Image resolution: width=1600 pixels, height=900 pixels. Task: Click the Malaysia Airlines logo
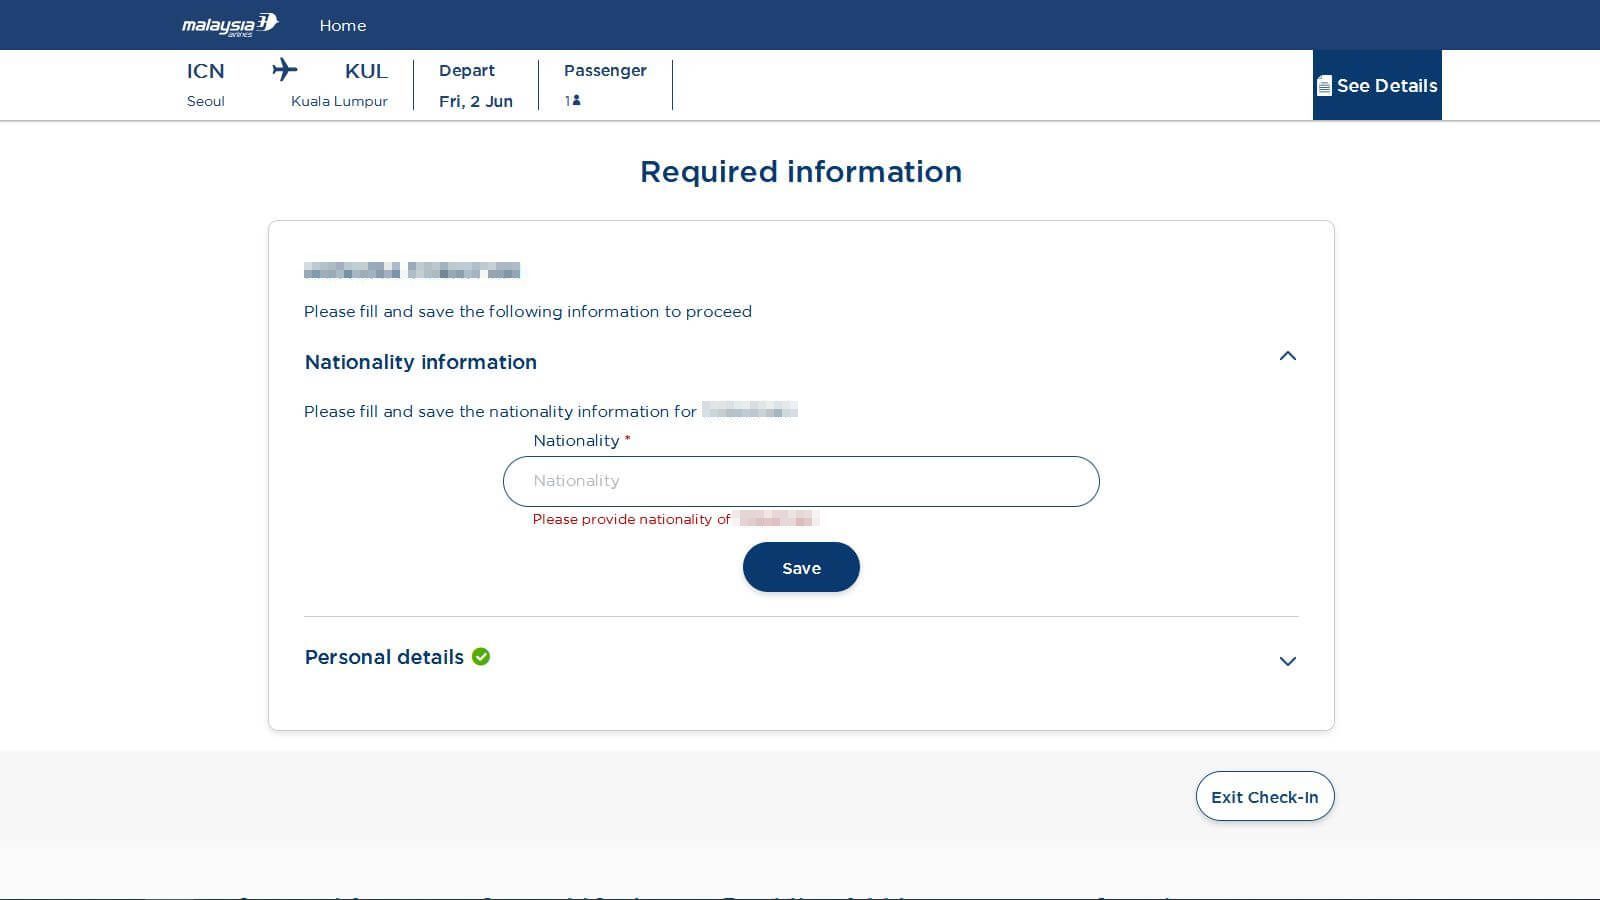click(x=229, y=25)
